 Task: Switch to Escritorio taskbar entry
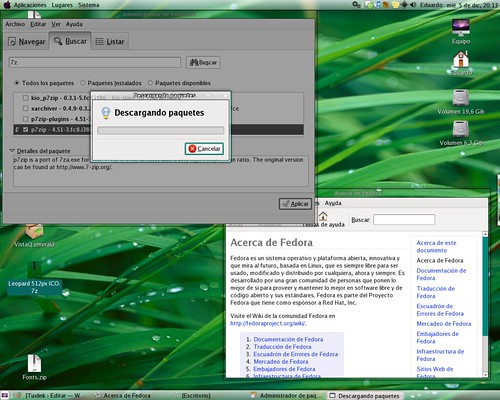(x=196, y=396)
